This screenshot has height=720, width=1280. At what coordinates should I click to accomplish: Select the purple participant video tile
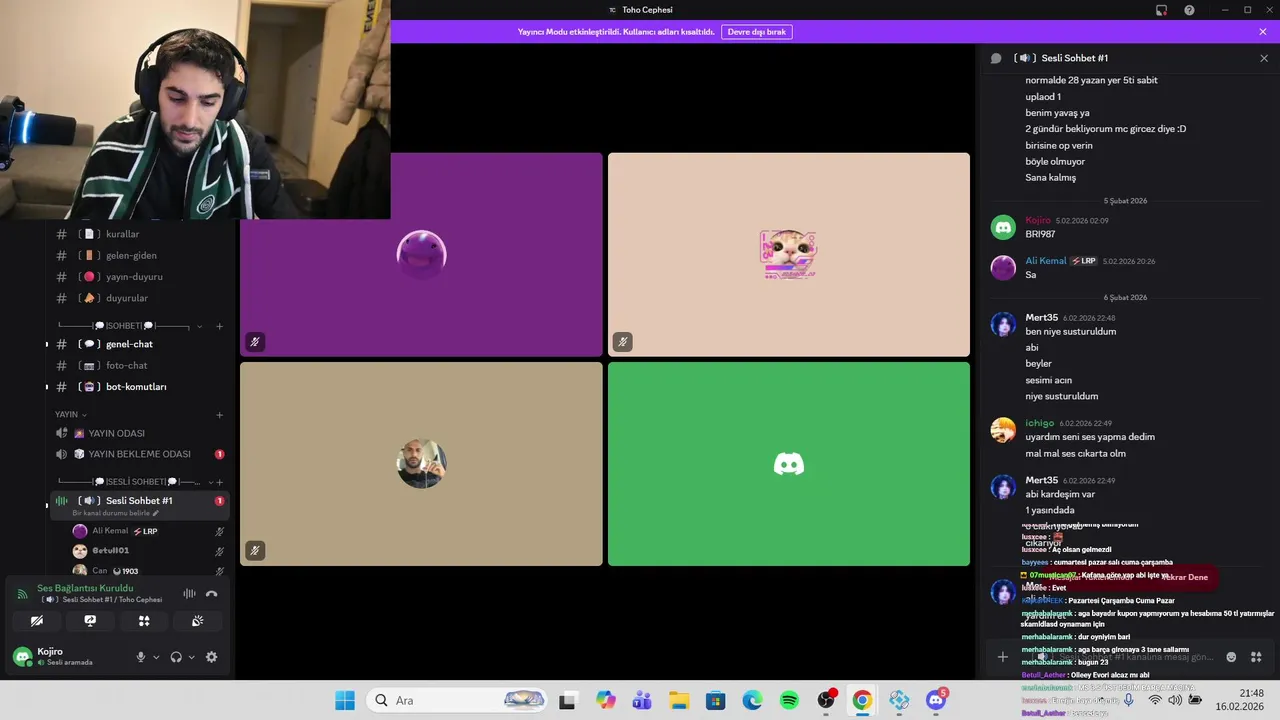[421, 254]
